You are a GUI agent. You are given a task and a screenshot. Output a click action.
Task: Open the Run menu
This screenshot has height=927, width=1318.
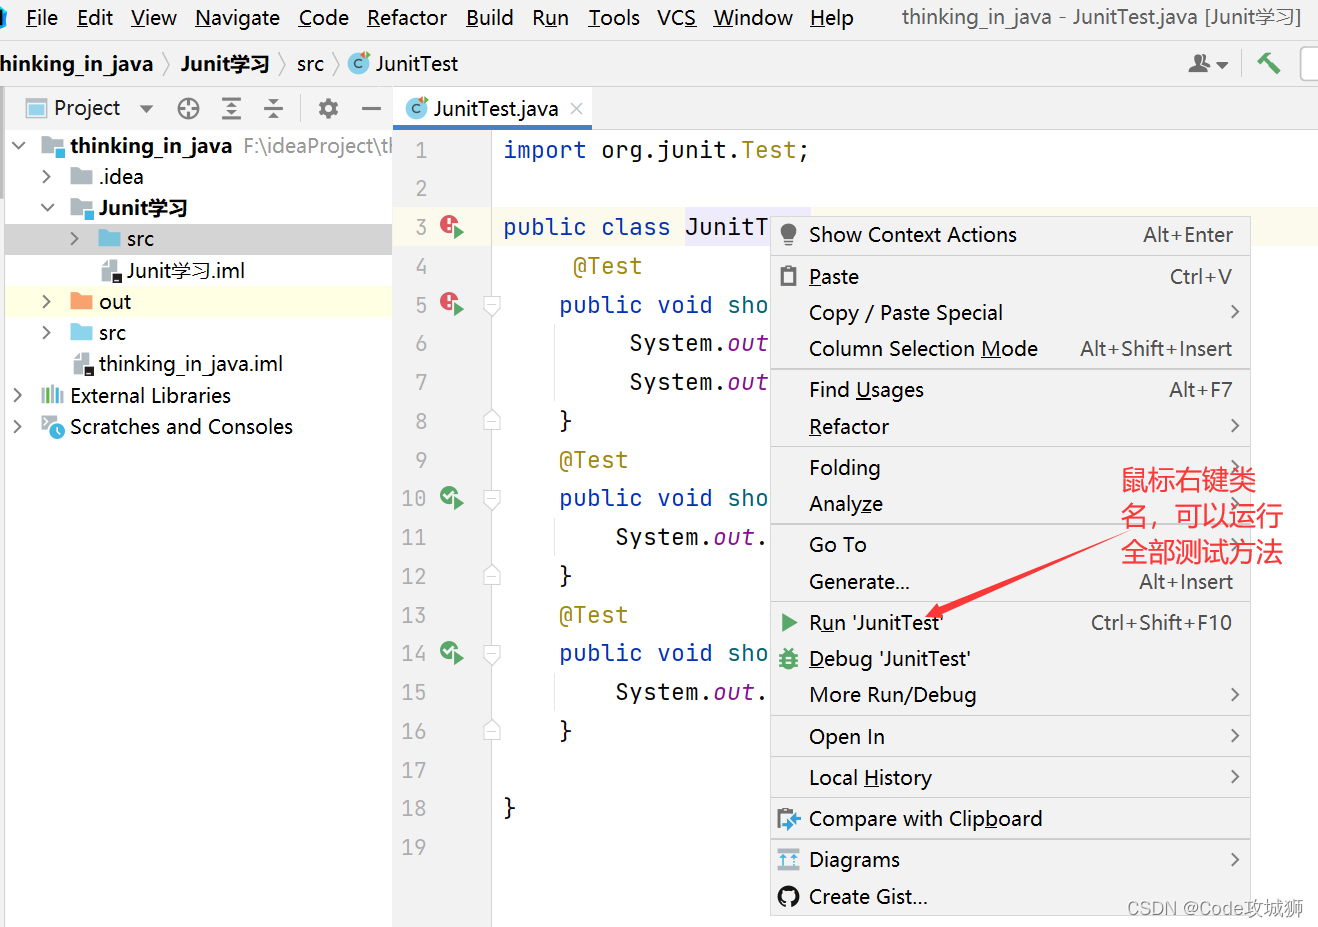(551, 18)
